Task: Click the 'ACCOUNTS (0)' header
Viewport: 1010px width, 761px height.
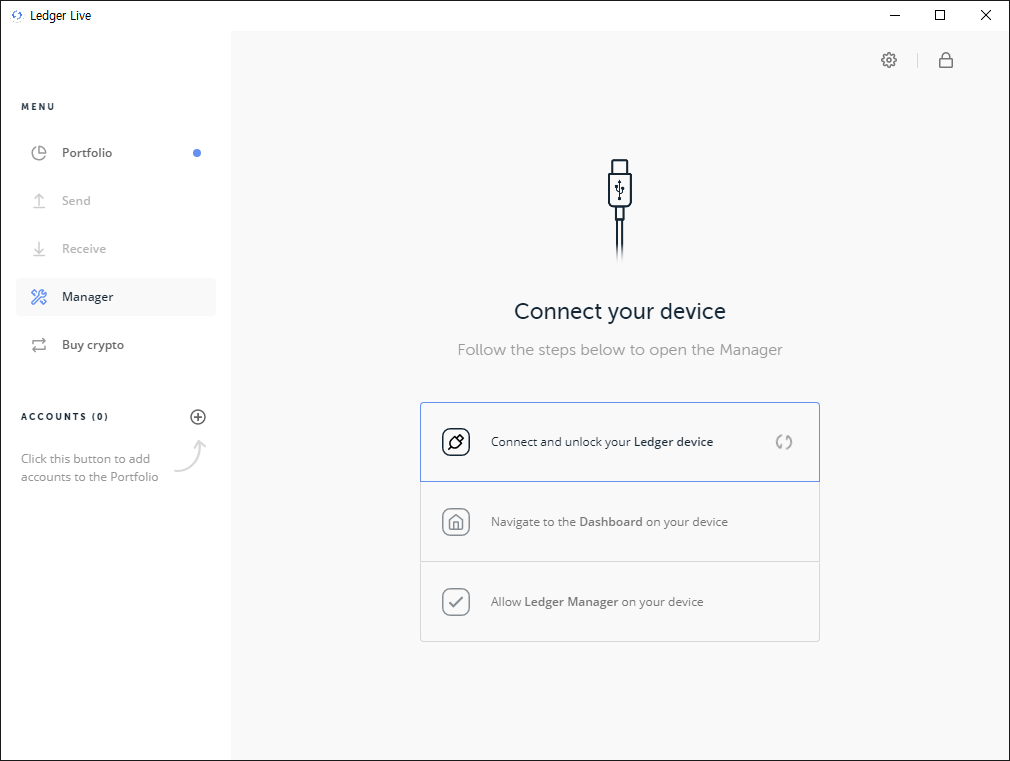Action: click(x=64, y=417)
